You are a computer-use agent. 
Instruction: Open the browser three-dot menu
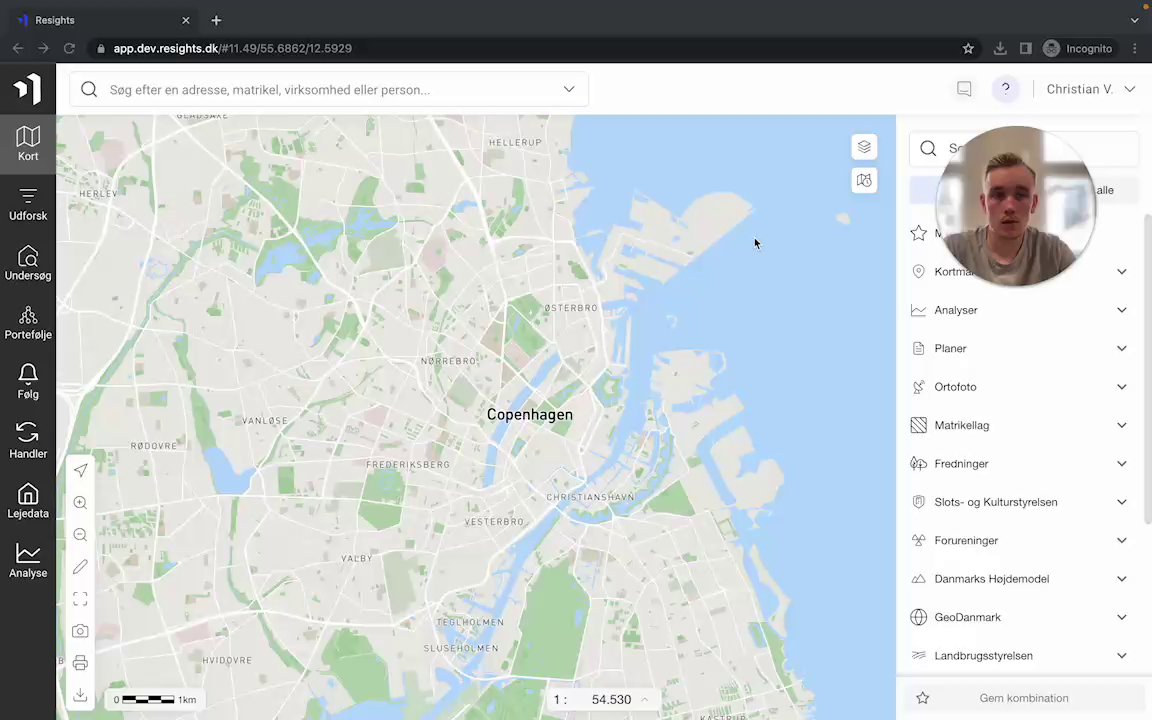pyautogui.click(x=1134, y=48)
